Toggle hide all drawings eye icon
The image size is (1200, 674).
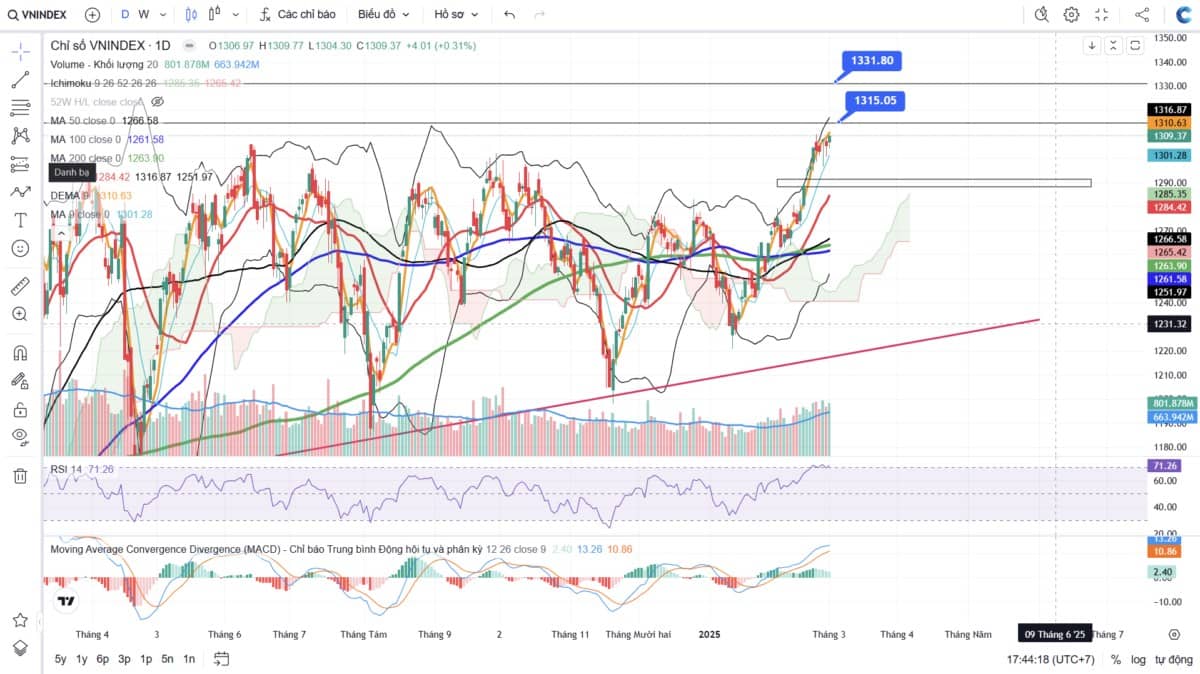click(x=20, y=437)
